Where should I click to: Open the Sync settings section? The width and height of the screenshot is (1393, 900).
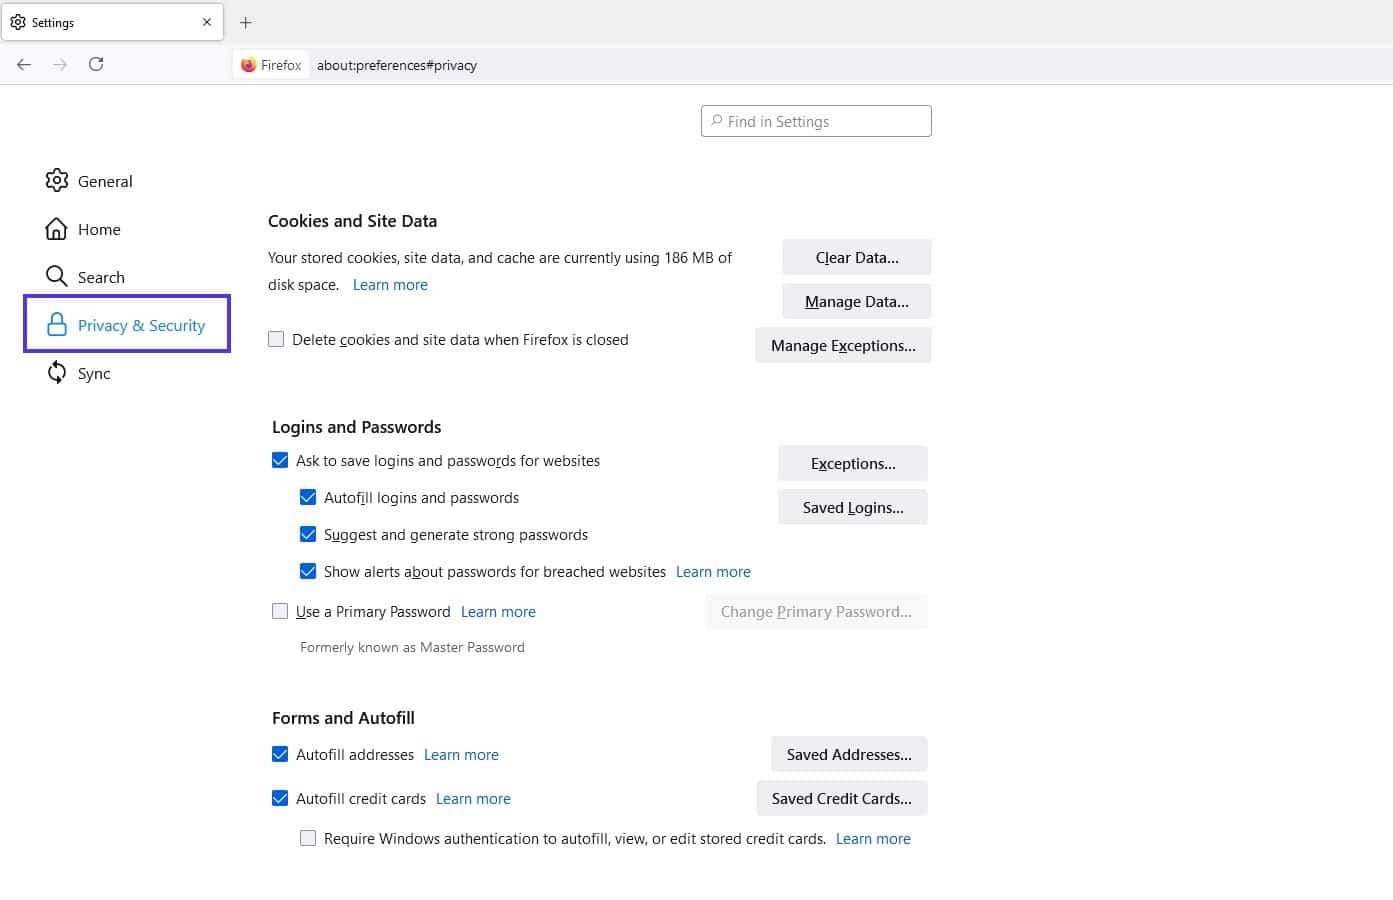pos(95,373)
